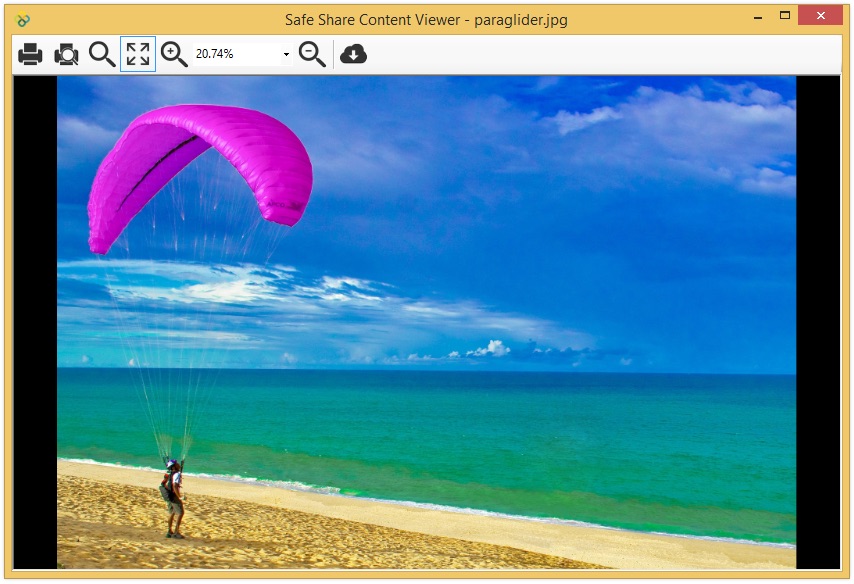This screenshot has height=584, width=854.
Task: Click the title bar showing paraglider.jpg
Action: coord(425,18)
